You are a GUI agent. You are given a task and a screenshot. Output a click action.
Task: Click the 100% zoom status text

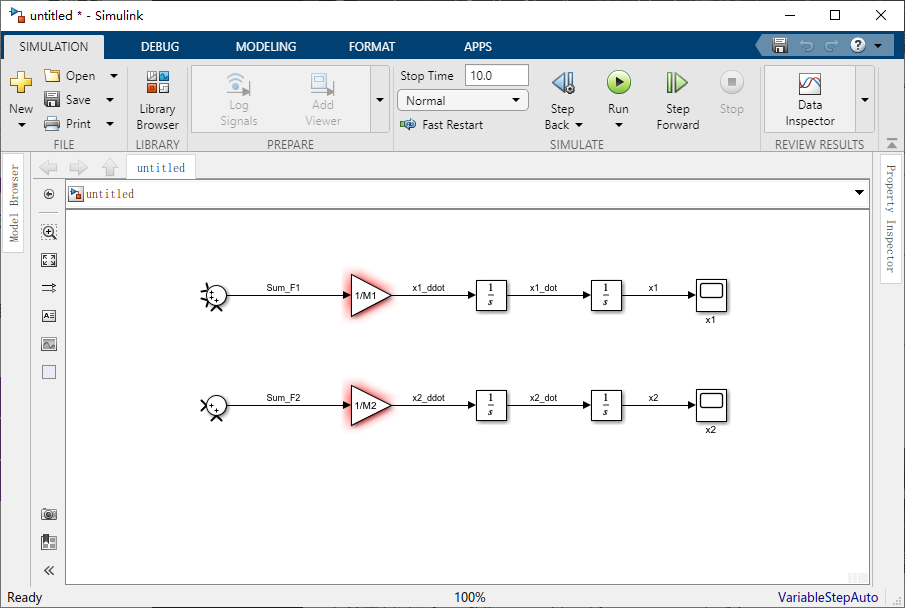click(470, 598)
